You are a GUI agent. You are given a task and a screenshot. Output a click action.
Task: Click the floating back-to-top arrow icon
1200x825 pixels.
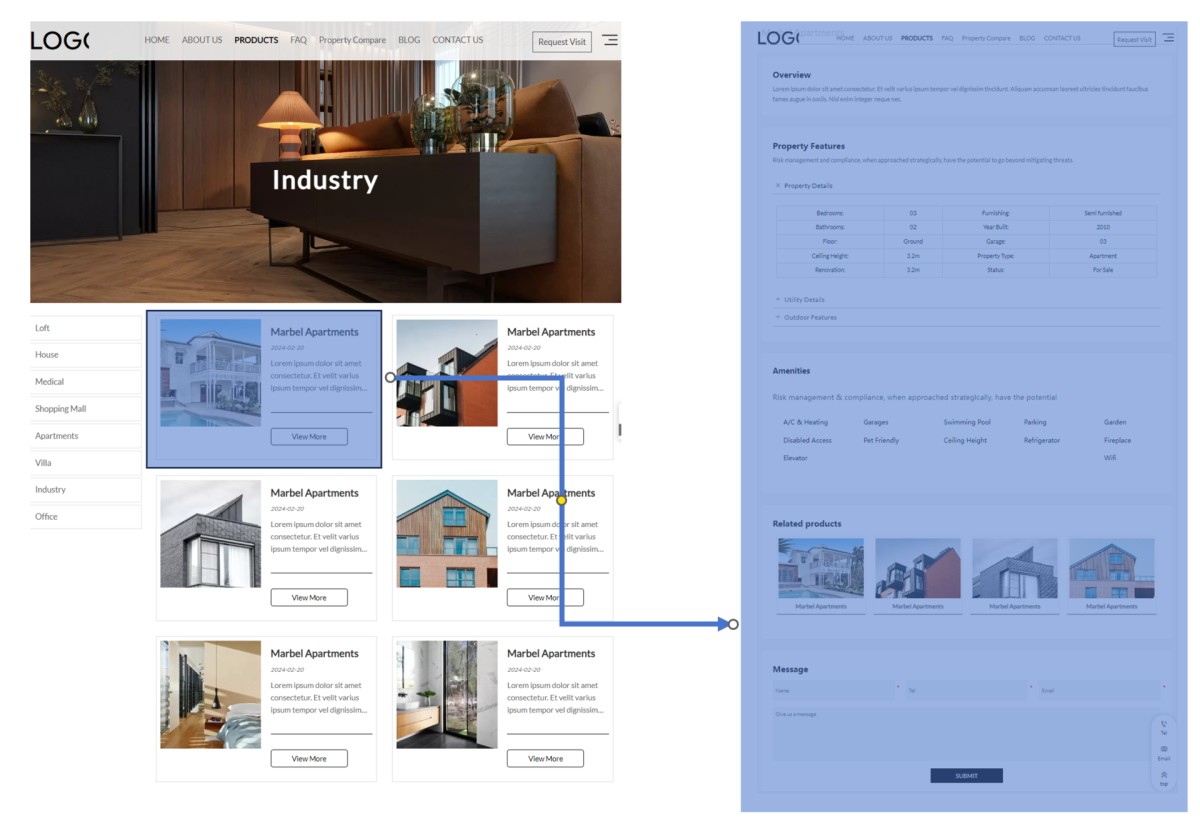click(x=1164, y=777)
